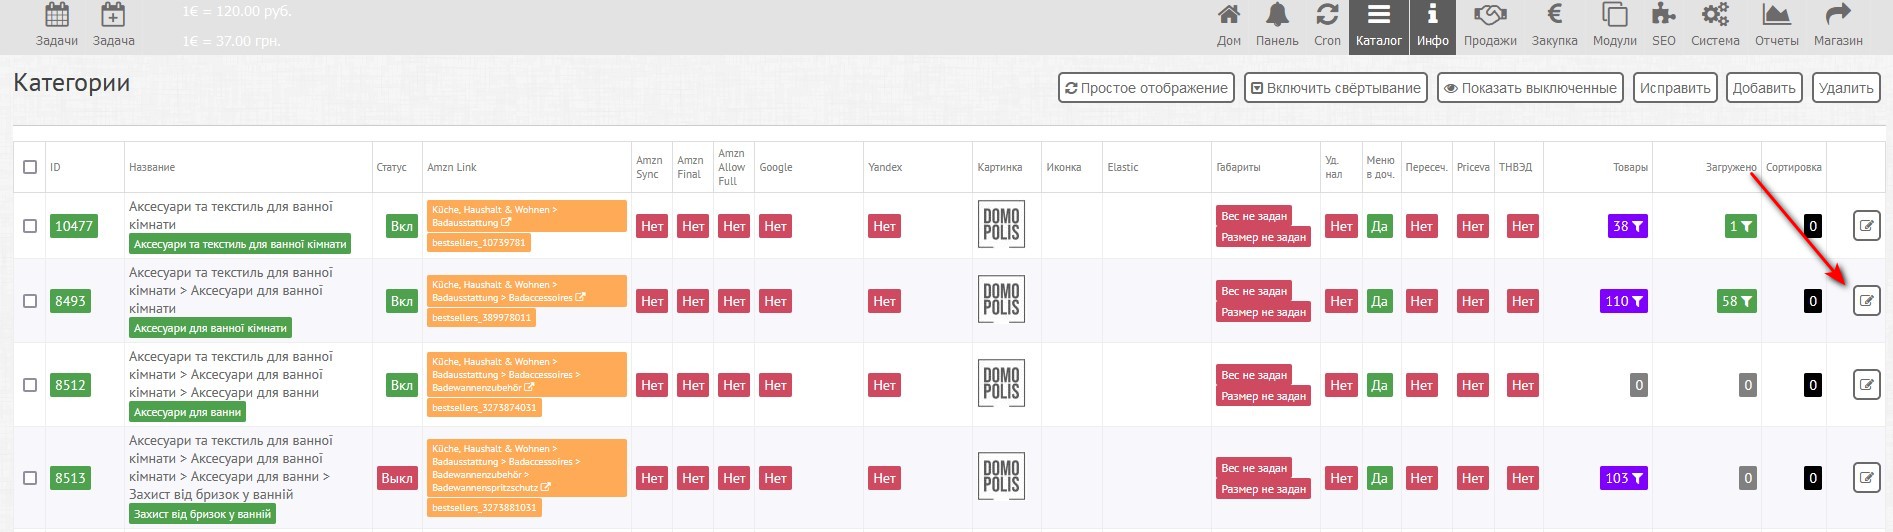
Task: Open the Каталог menu item
Action: click(x=1378, y=25)
